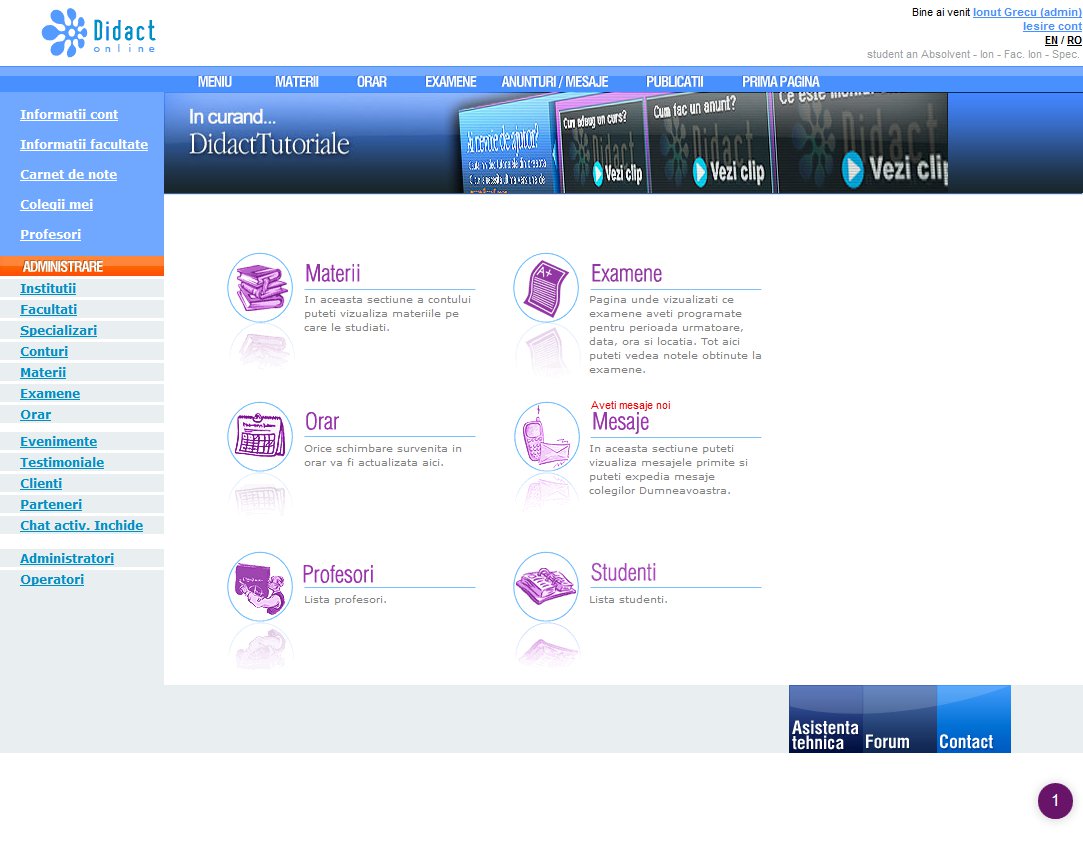Viewport: 1083px width, 851px height.
Task: Open Informatii facultate link
Action: tap(84, 144)
